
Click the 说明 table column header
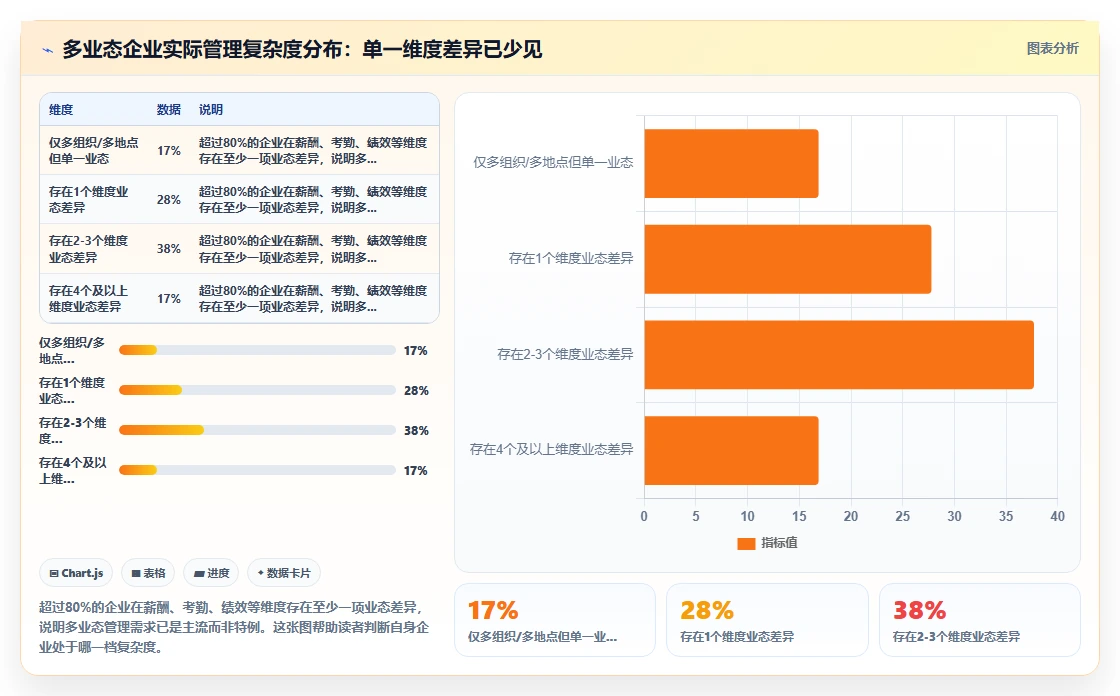[211, 109]
